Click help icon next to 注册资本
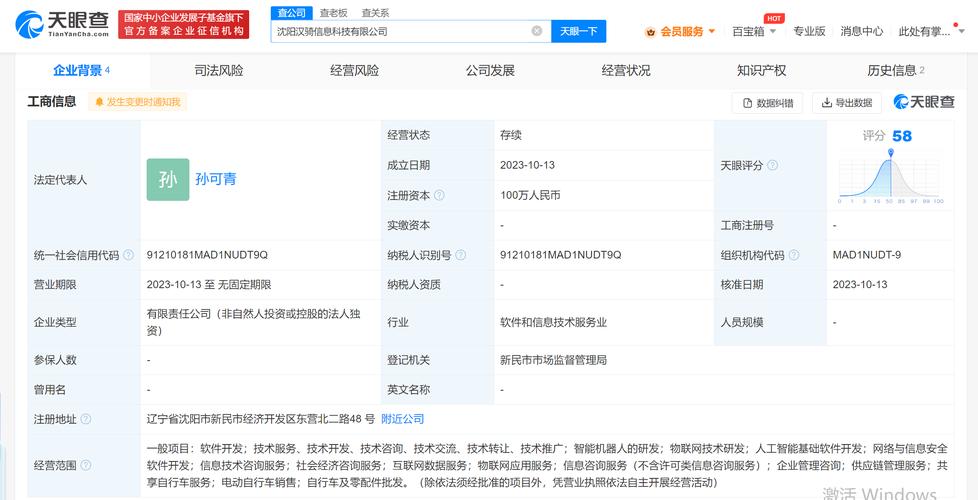This screenshot has width=978, height=500. tap(439, 195)
